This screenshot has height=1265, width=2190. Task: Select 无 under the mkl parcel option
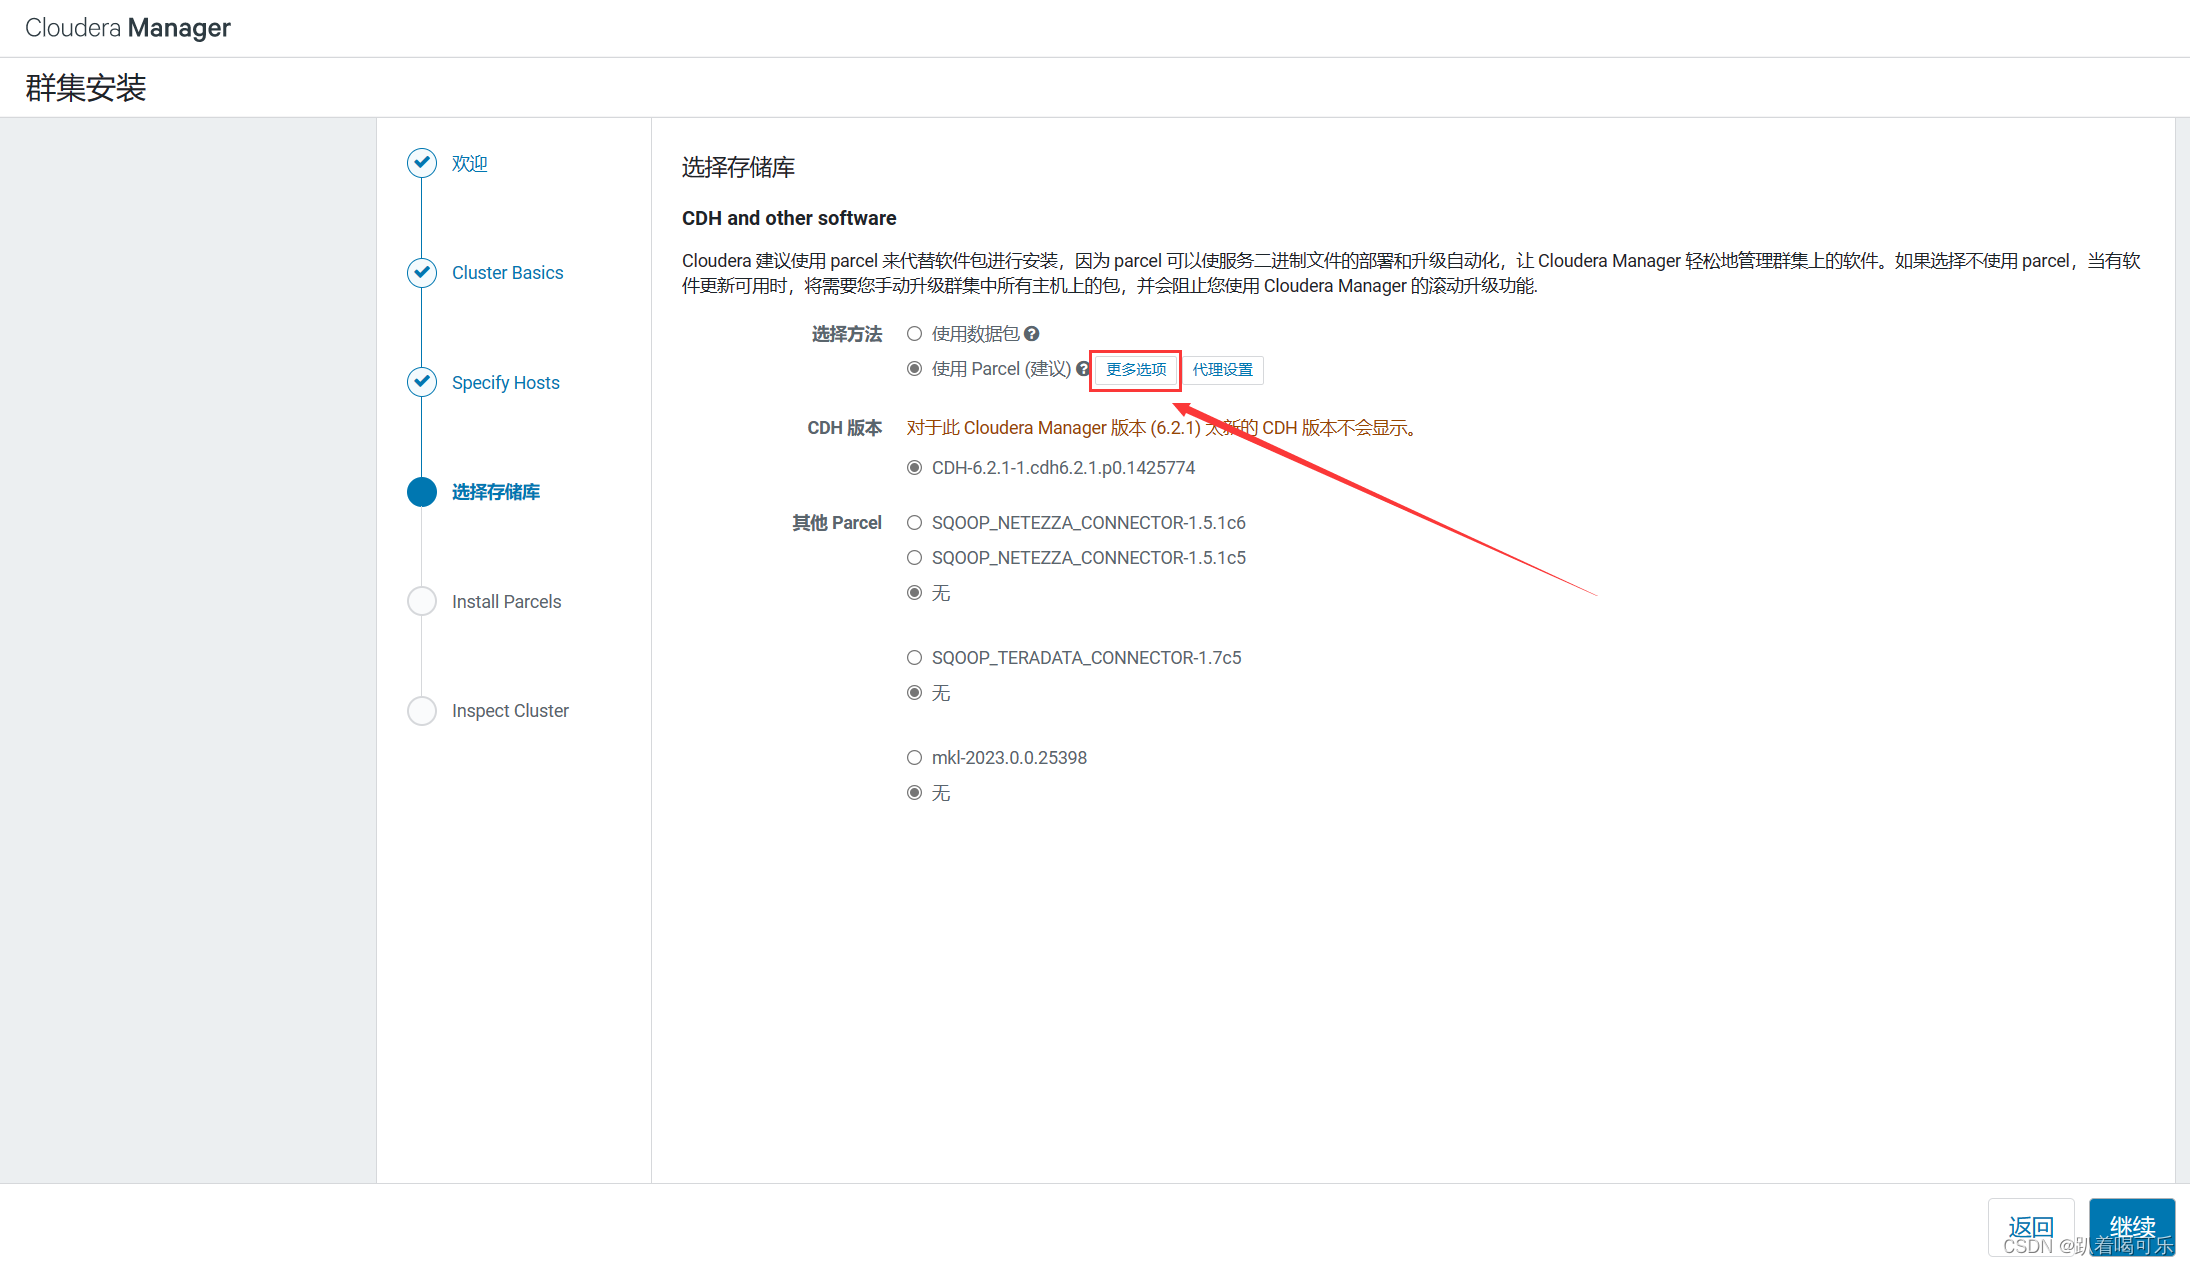914,793
